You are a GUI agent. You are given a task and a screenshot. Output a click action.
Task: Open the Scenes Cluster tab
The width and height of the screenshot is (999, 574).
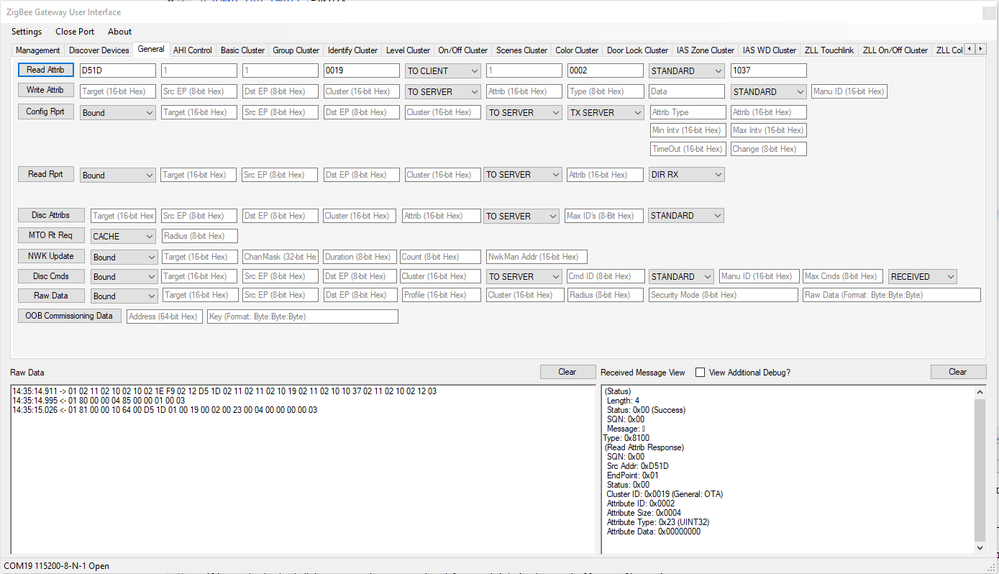click(x=521, y=50)
